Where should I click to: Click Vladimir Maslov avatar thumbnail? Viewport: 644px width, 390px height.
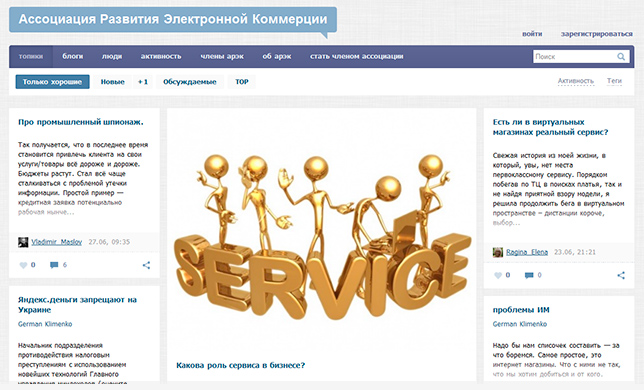(x=23, y=242)
